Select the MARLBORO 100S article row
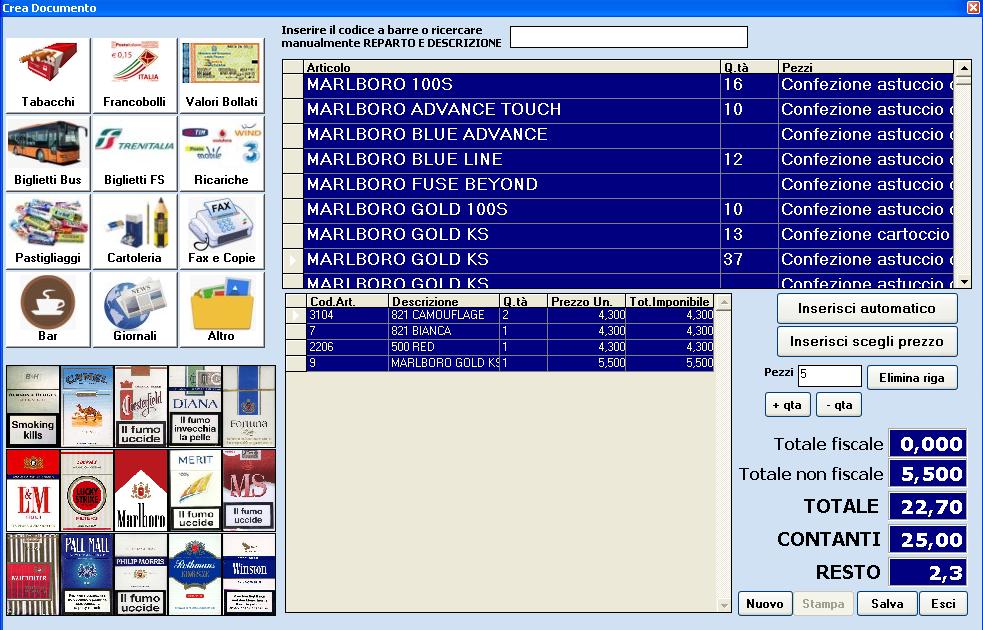 point(618,85)
